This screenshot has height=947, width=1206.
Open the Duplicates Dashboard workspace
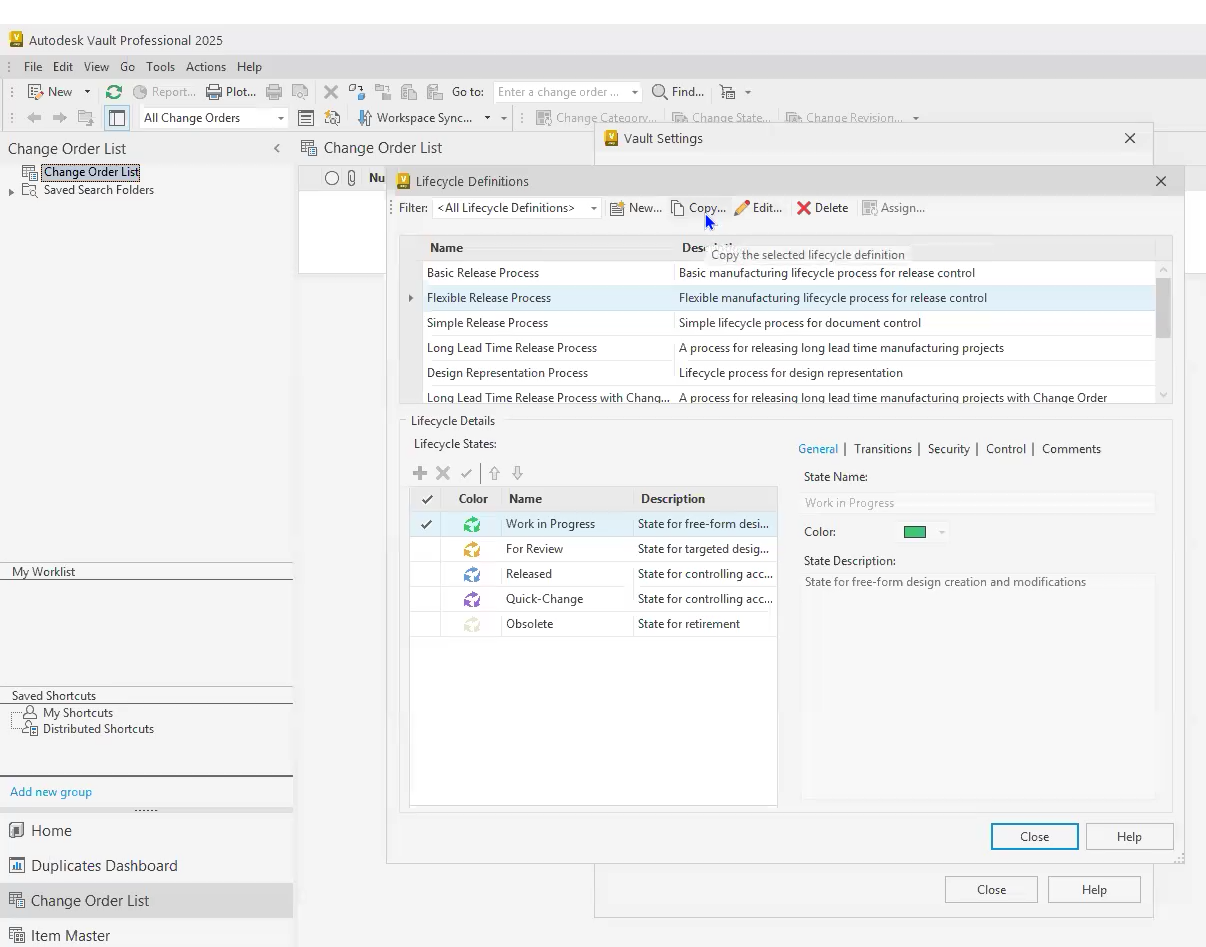tap(146, 866)
